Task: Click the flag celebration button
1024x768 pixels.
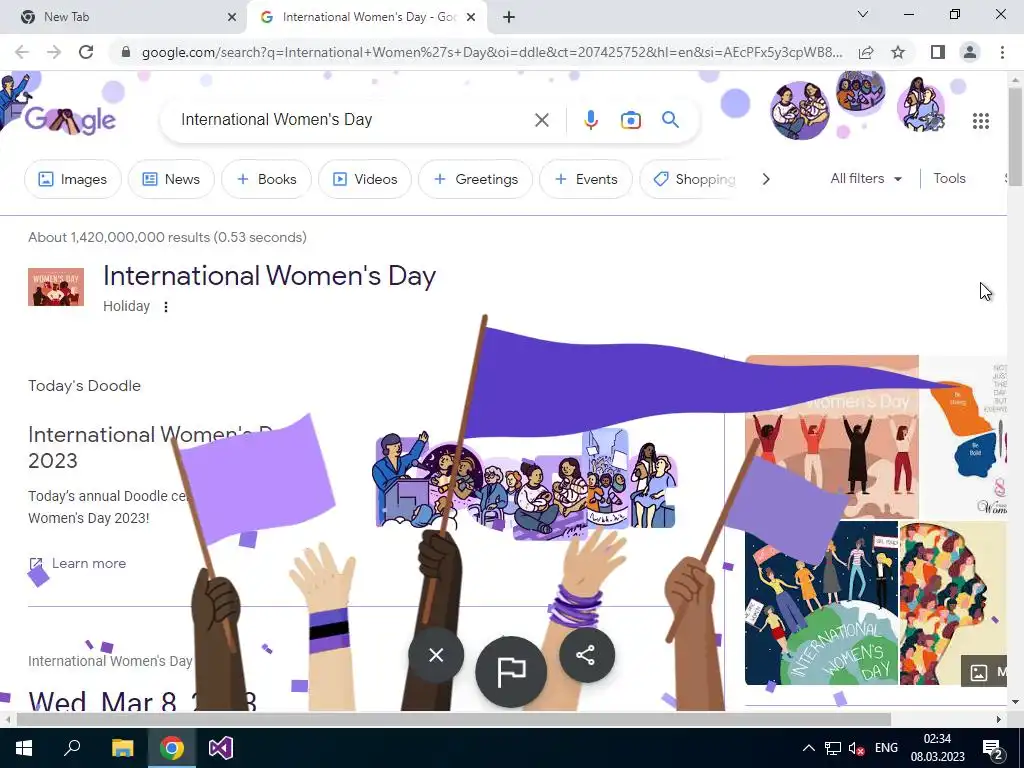Action: (x=511, y=671)
